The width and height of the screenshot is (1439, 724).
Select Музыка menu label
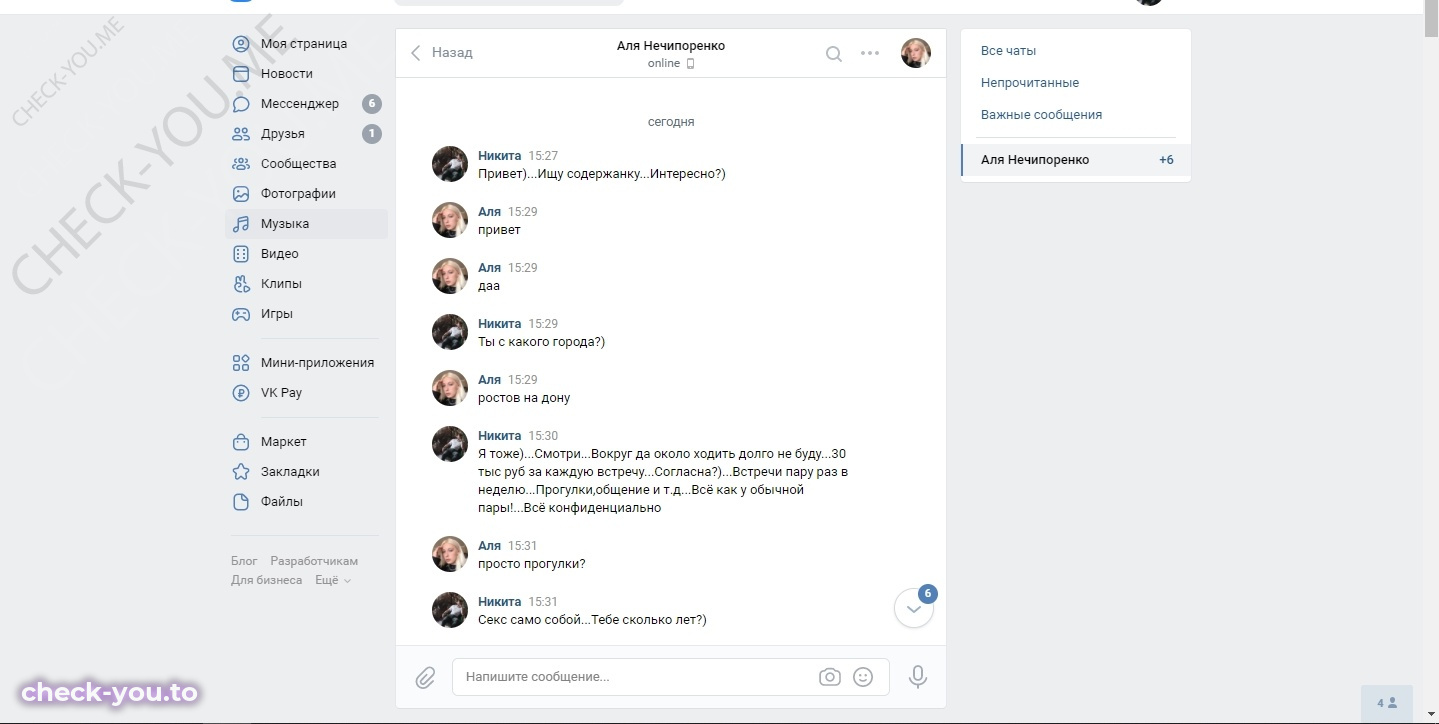click(285, 224)
